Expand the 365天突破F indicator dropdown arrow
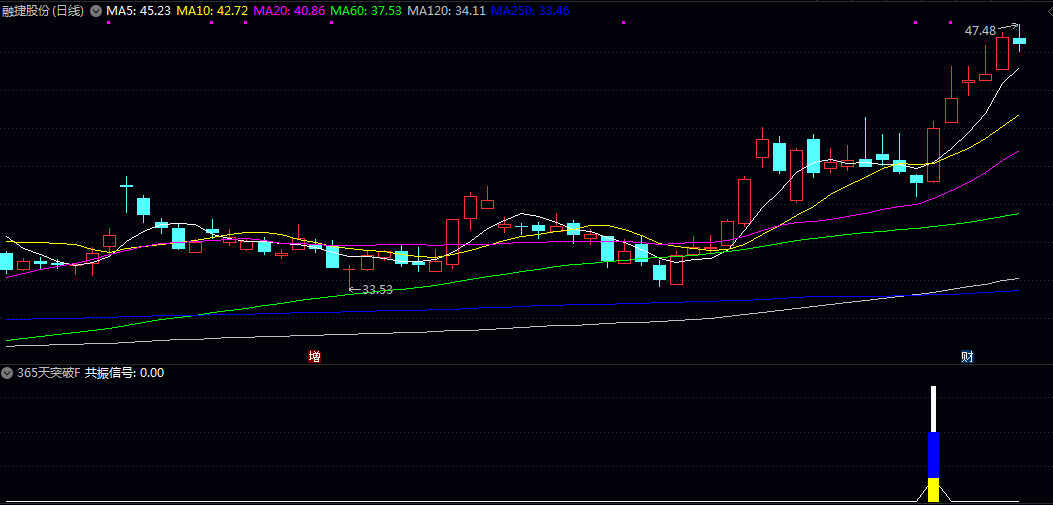 coord(8,373)
